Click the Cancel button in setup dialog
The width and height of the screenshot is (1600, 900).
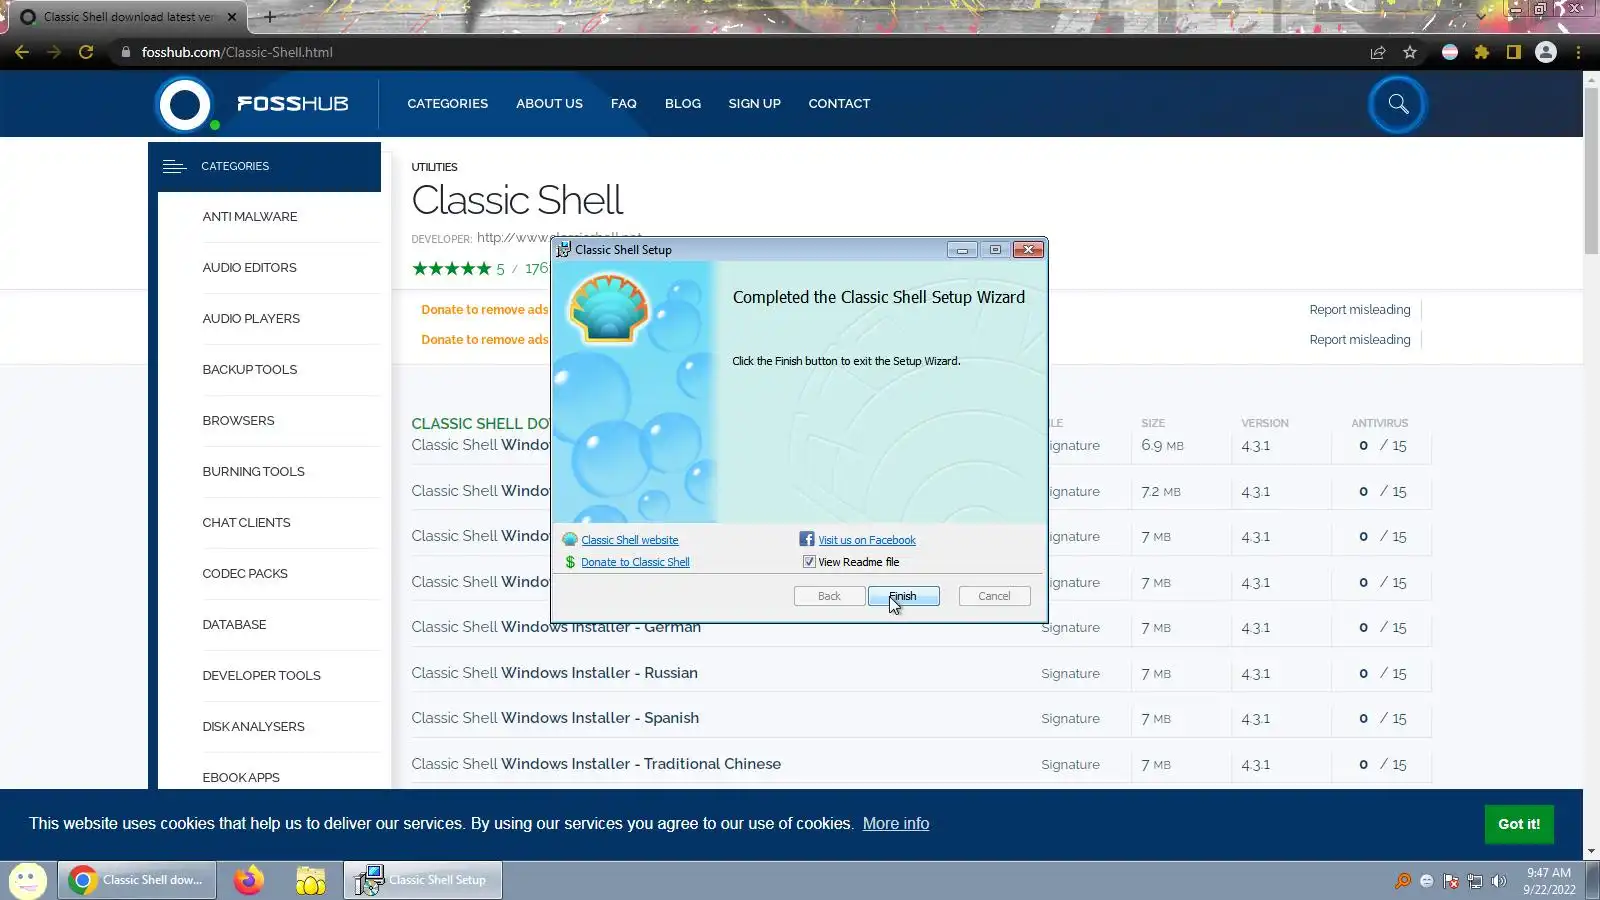(x=994, y=596)
